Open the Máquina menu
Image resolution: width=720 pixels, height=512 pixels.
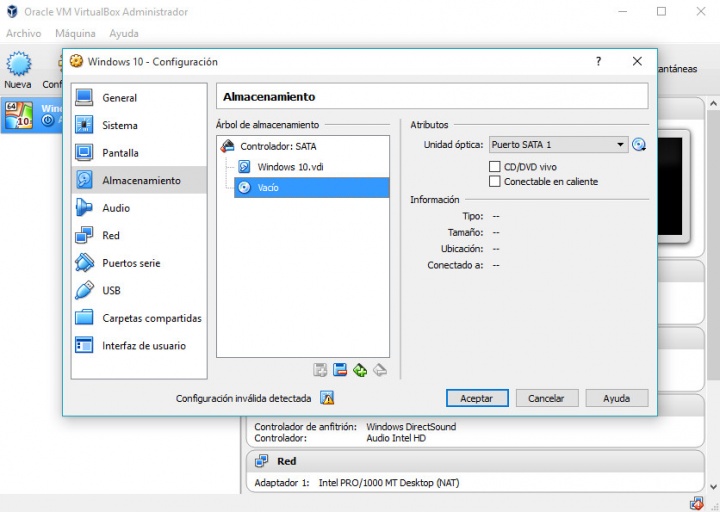tap(75, 34)
